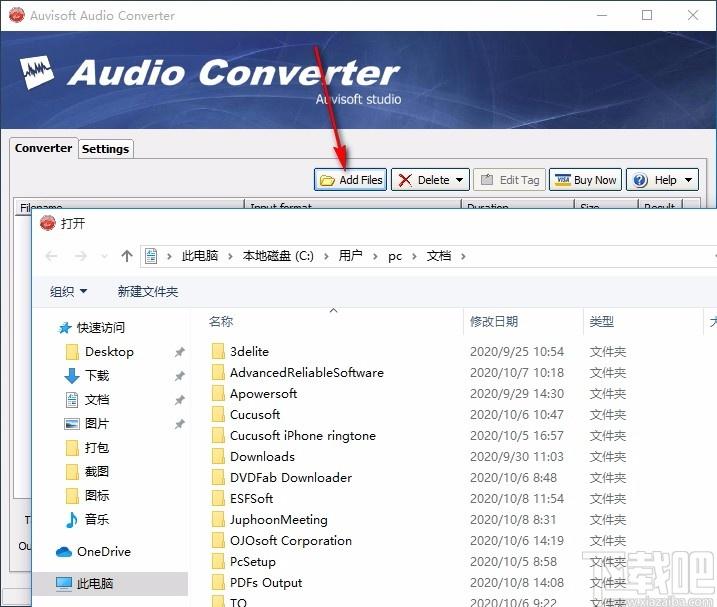Sort by 名称 column header

tap(221, 322)
